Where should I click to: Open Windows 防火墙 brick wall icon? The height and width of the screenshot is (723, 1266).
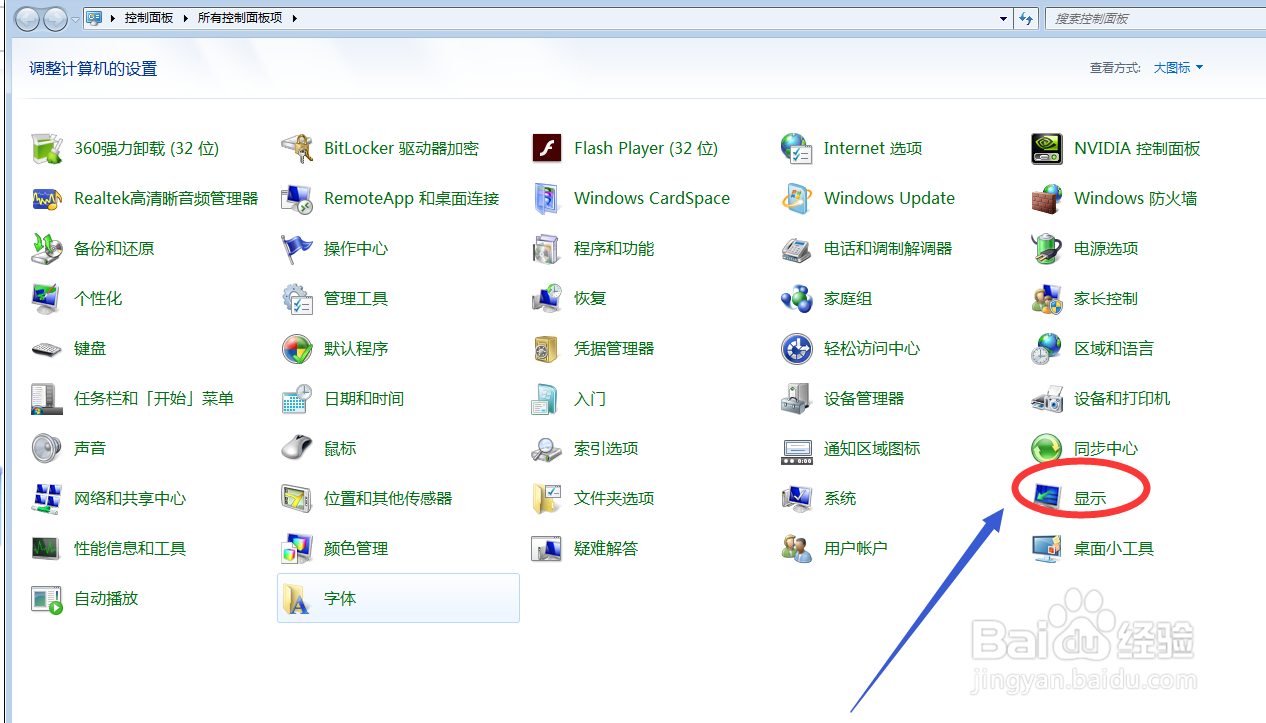[x=1047, y=199]
